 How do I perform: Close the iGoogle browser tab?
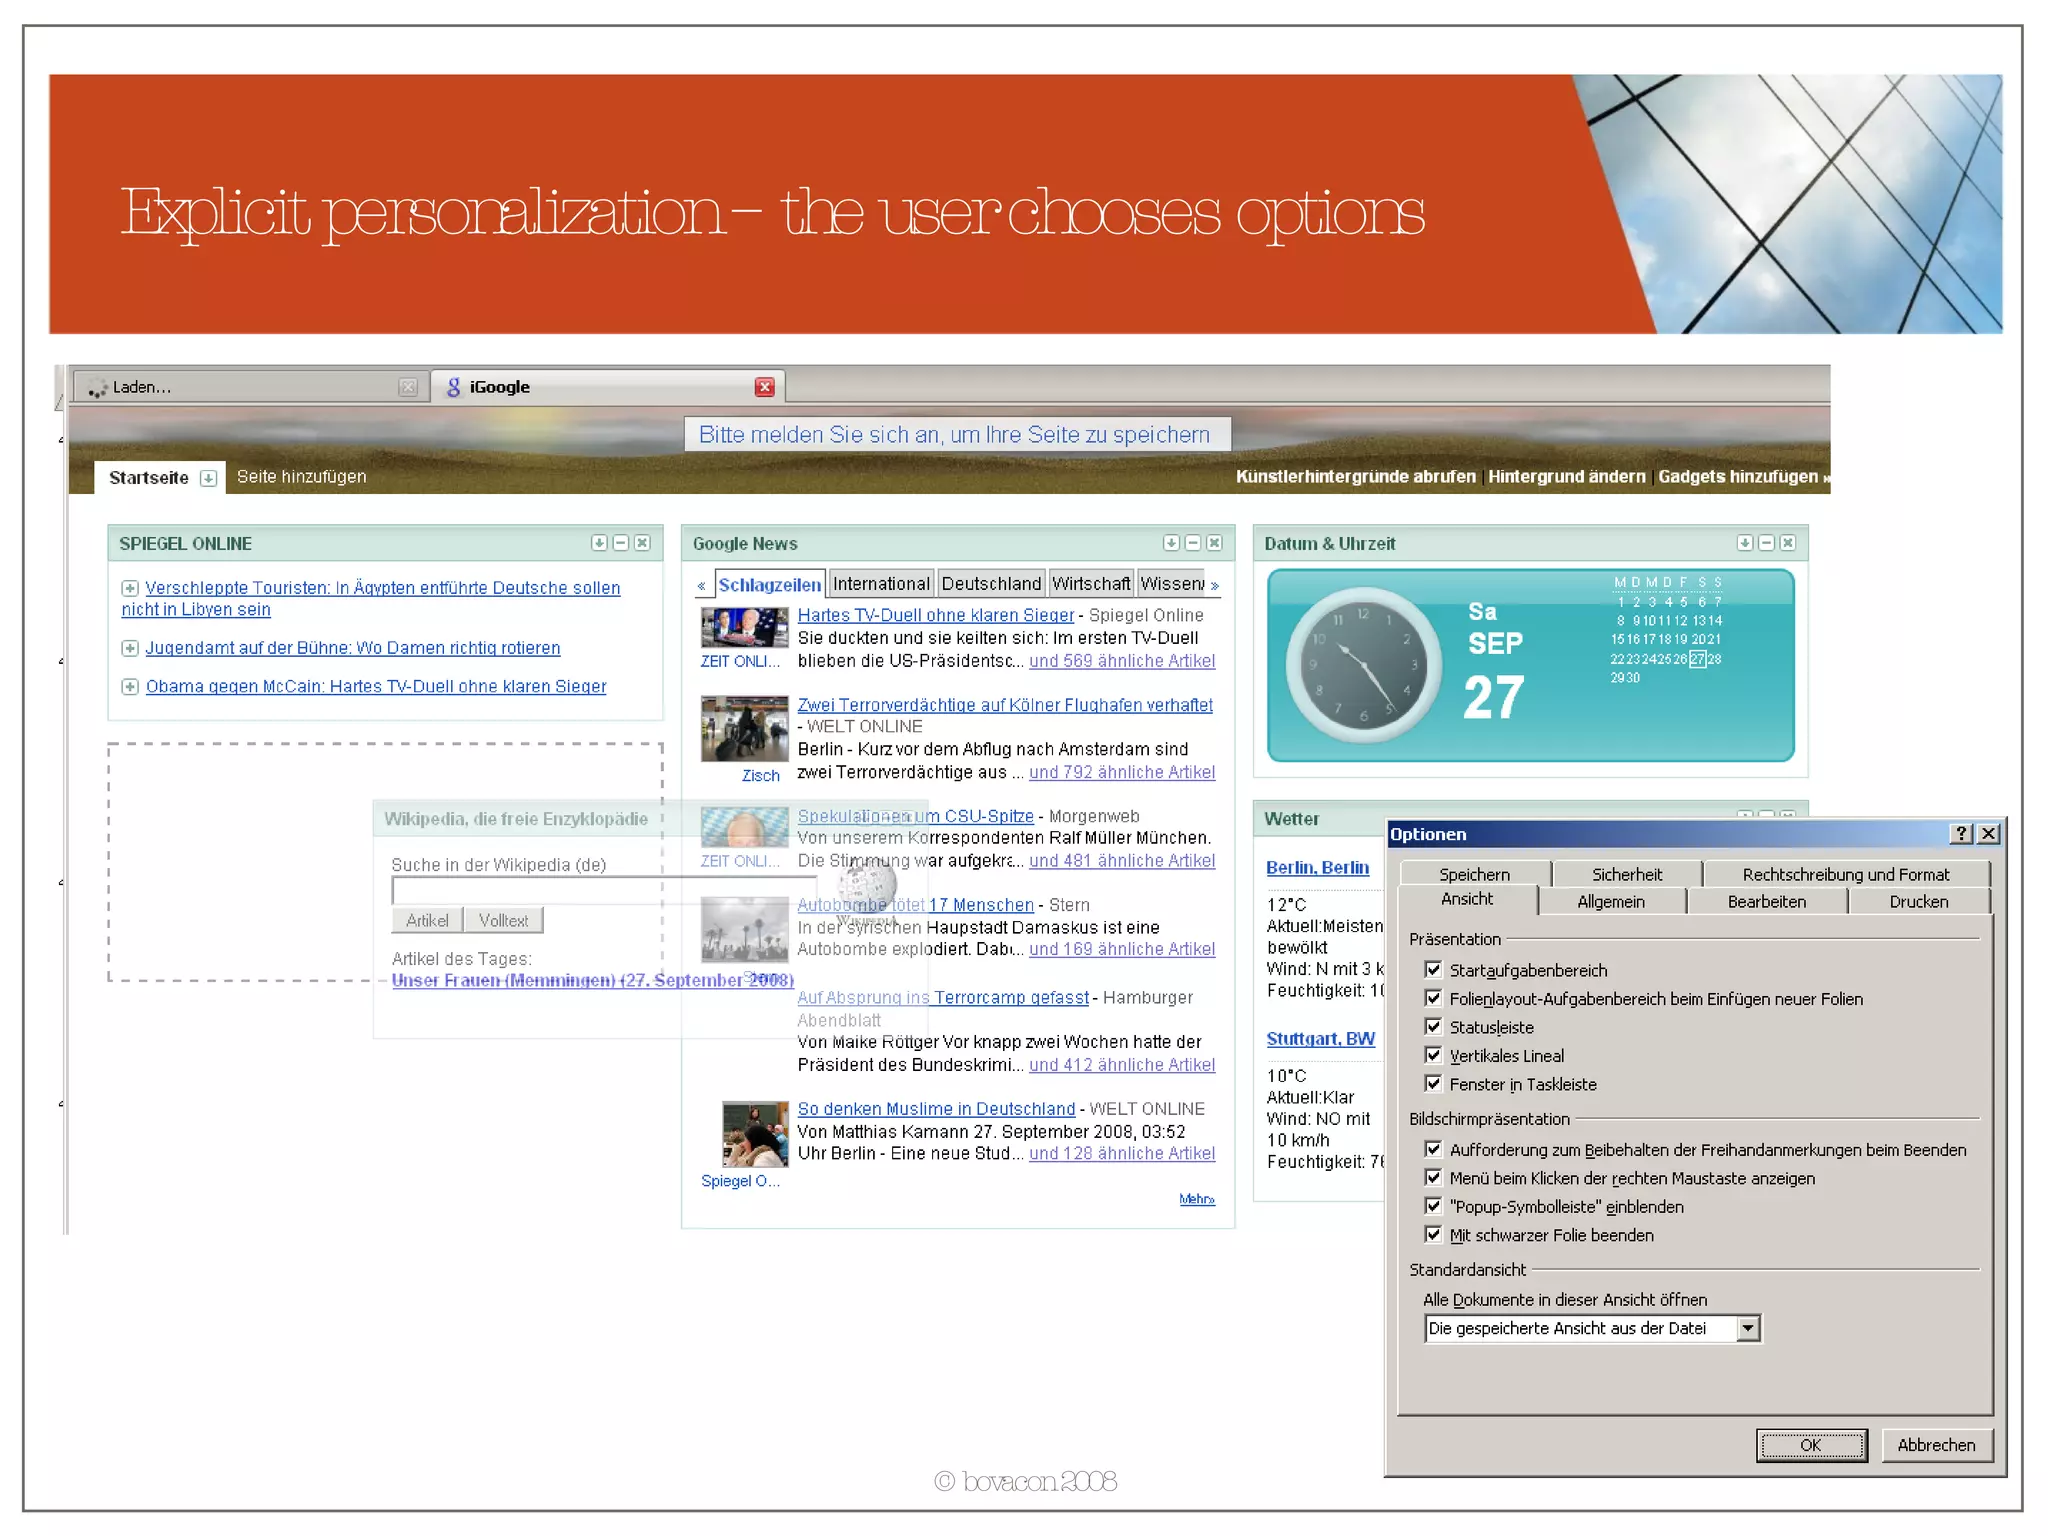[x=764, y=387]
